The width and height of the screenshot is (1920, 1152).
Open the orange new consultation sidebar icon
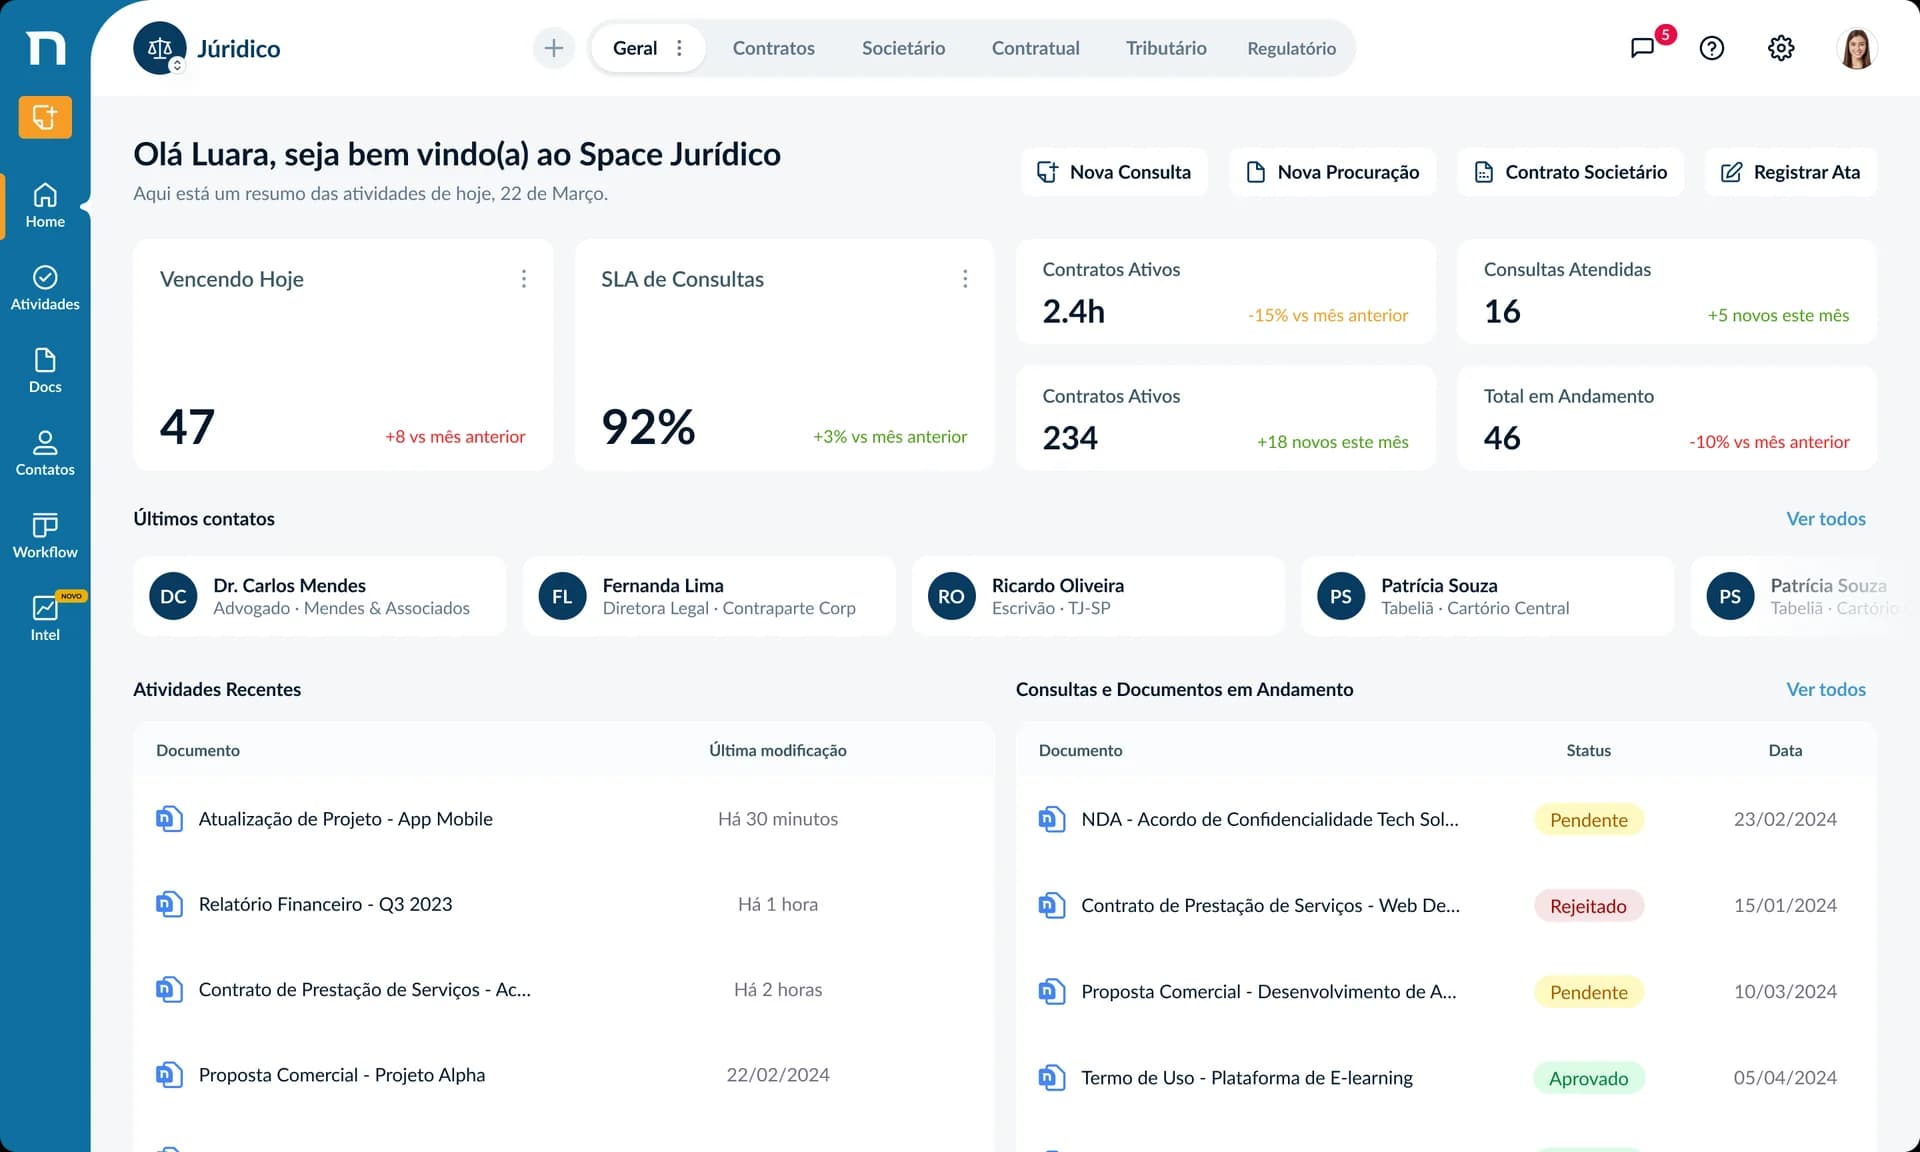45,117
